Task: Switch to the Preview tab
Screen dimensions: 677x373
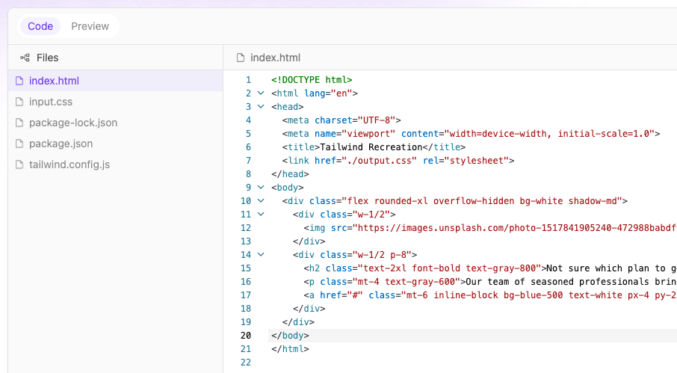Action: click(90, 26)
